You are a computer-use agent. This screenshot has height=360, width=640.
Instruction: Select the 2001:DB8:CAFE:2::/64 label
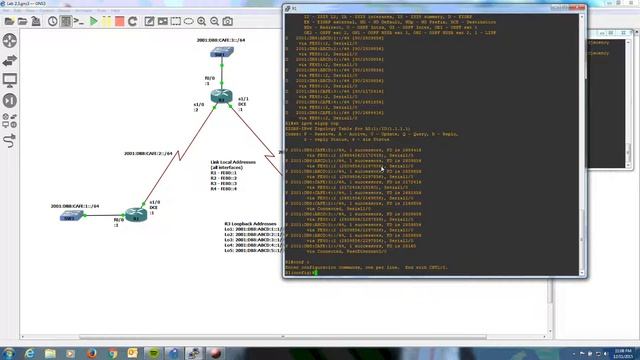click(x=148, y=153)
